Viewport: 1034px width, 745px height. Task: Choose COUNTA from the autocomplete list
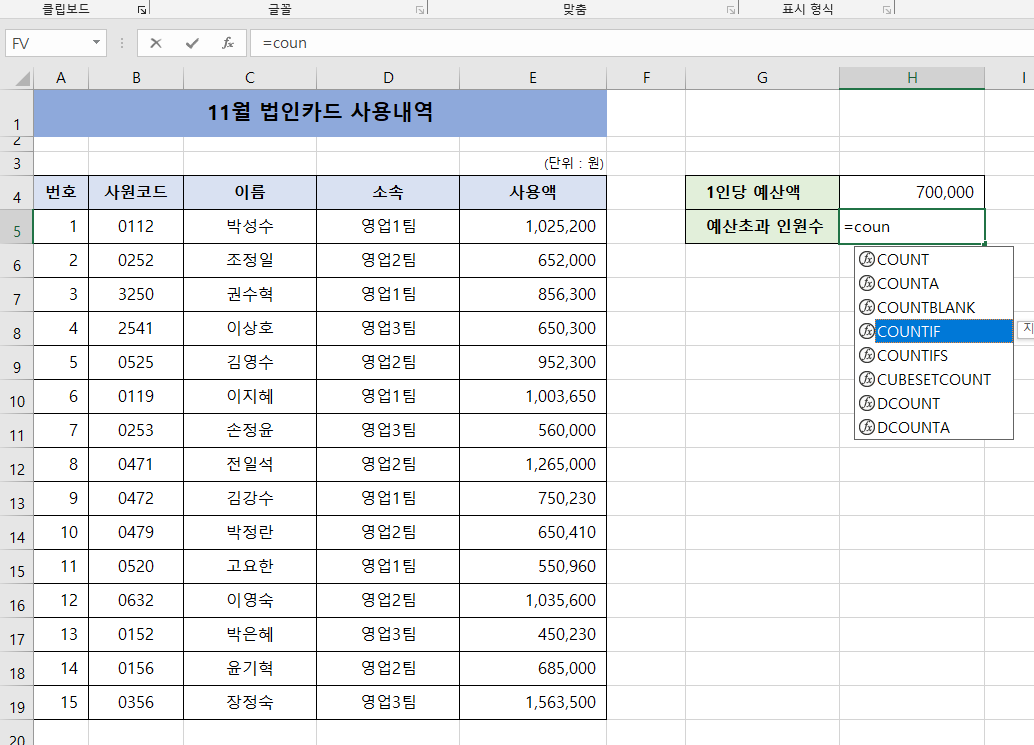(x=934, y=283)
